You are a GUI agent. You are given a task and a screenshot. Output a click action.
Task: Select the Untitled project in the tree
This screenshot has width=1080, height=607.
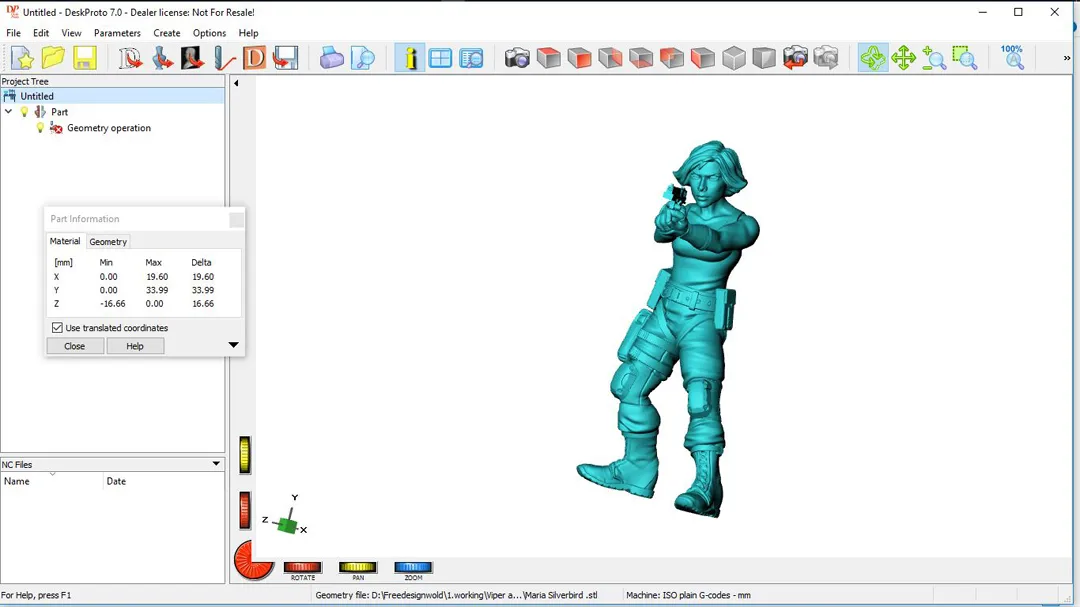[x=37, y=96]
